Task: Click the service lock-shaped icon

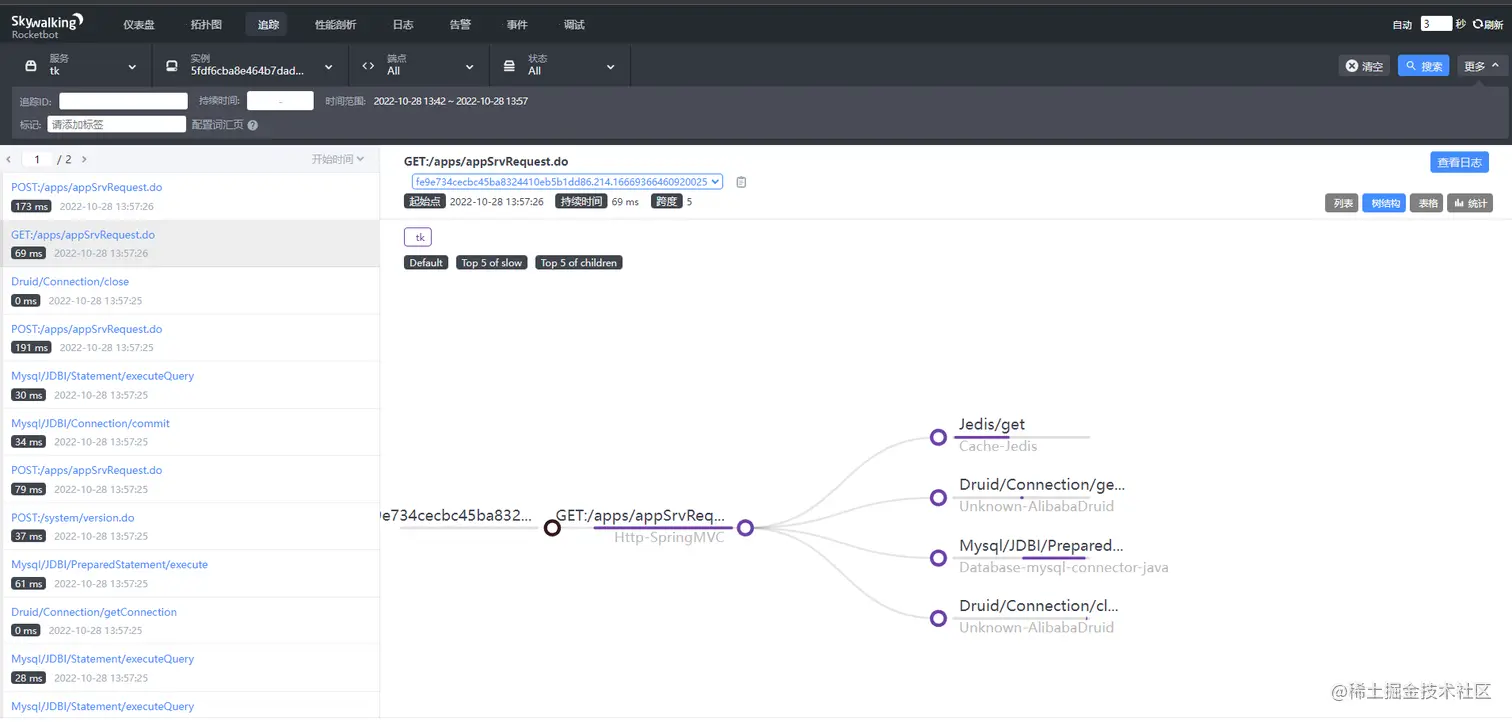Action: [x=30, y=67]
